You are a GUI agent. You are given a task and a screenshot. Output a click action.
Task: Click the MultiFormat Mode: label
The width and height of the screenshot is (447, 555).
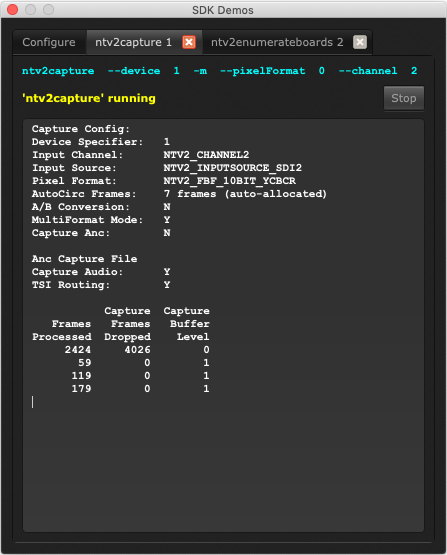87,220
